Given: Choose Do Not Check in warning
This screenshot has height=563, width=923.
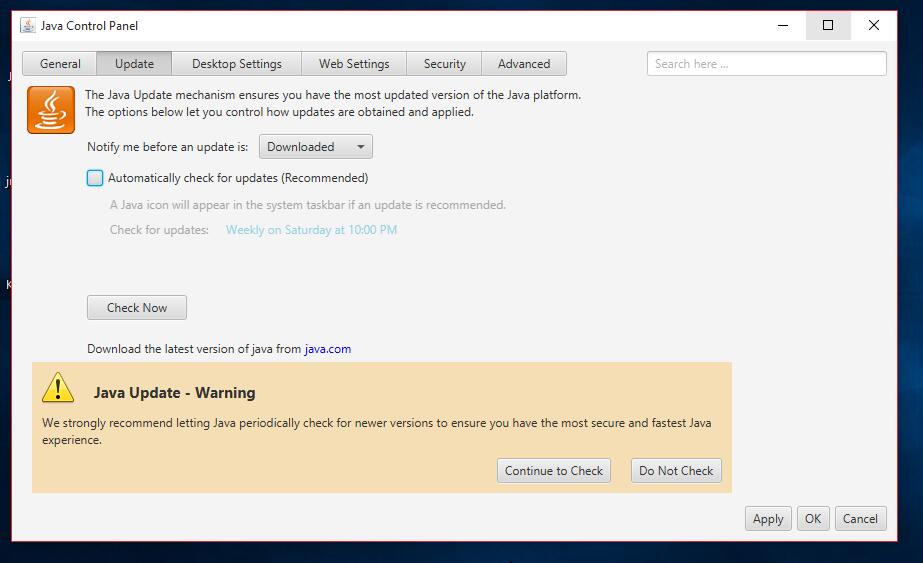Looking at the screenshot, I should point(676,471).
